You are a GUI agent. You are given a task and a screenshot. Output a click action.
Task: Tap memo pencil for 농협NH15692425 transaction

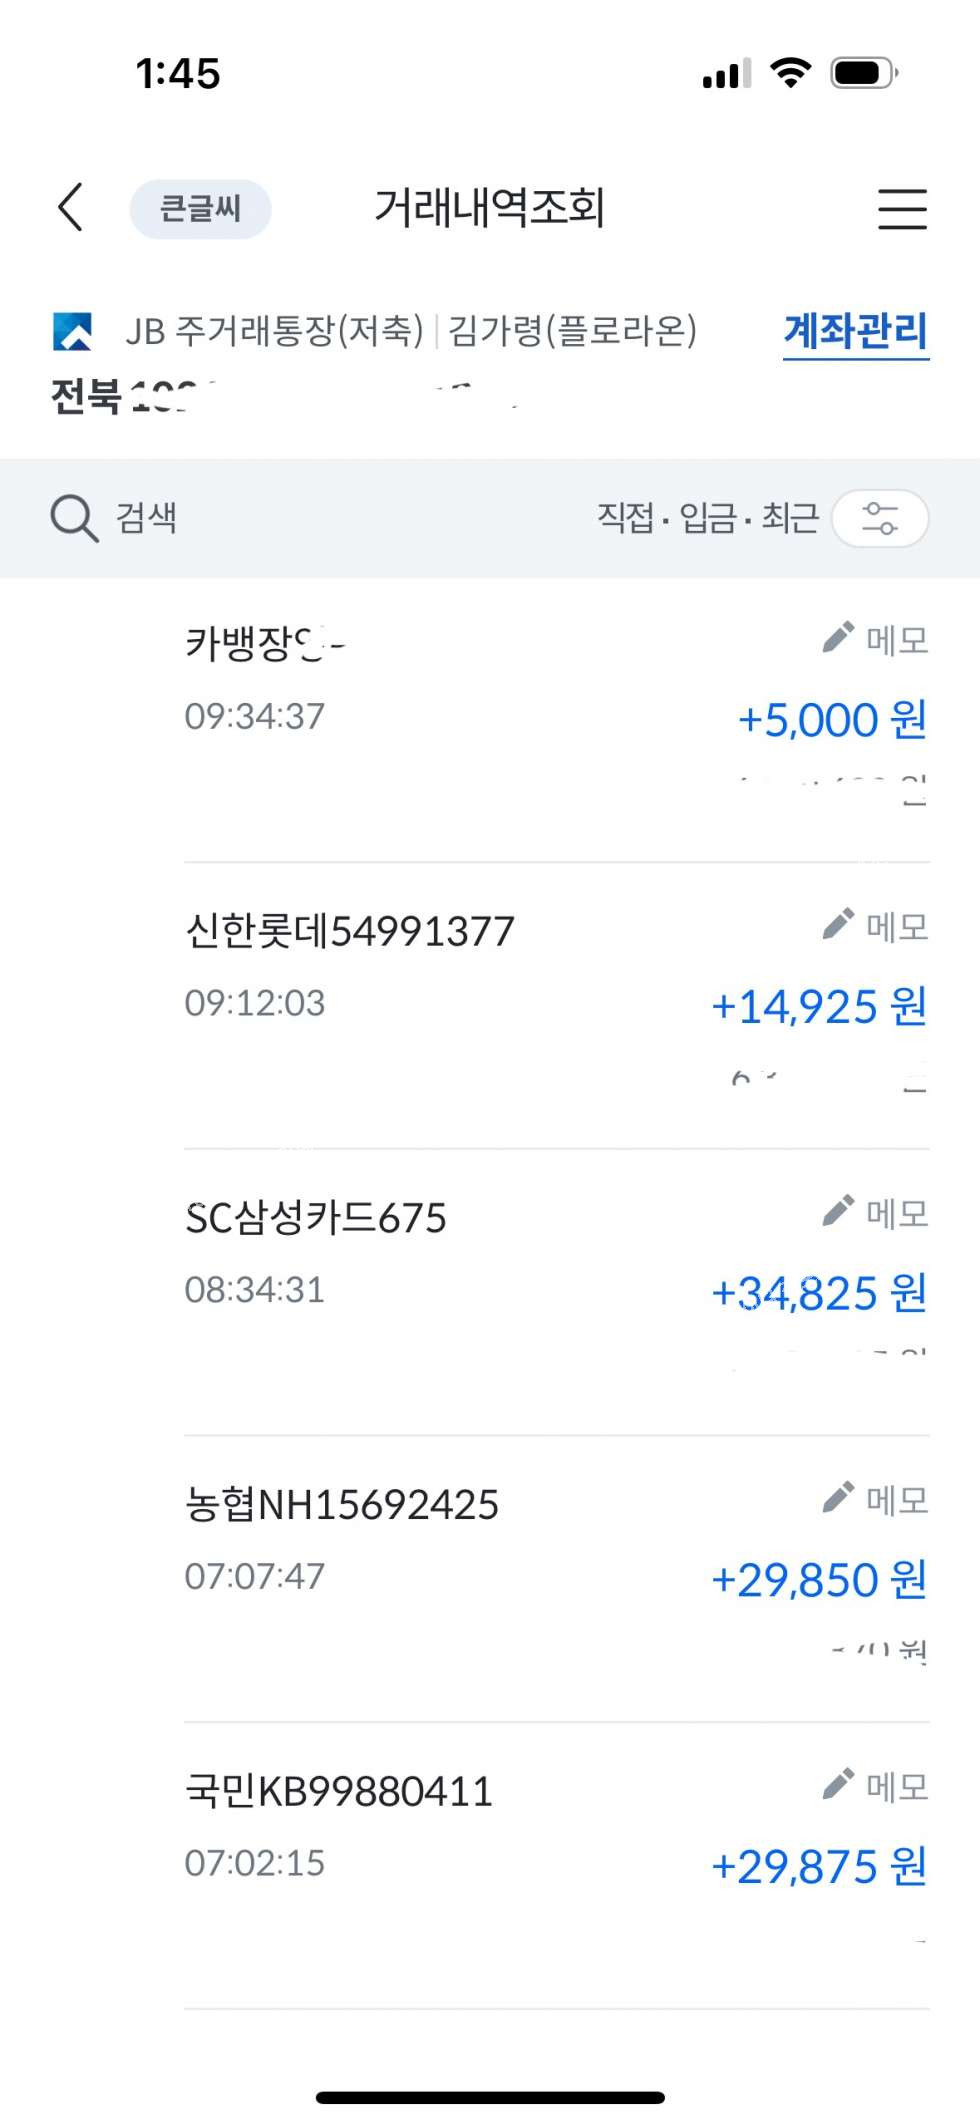[838, 1498]
